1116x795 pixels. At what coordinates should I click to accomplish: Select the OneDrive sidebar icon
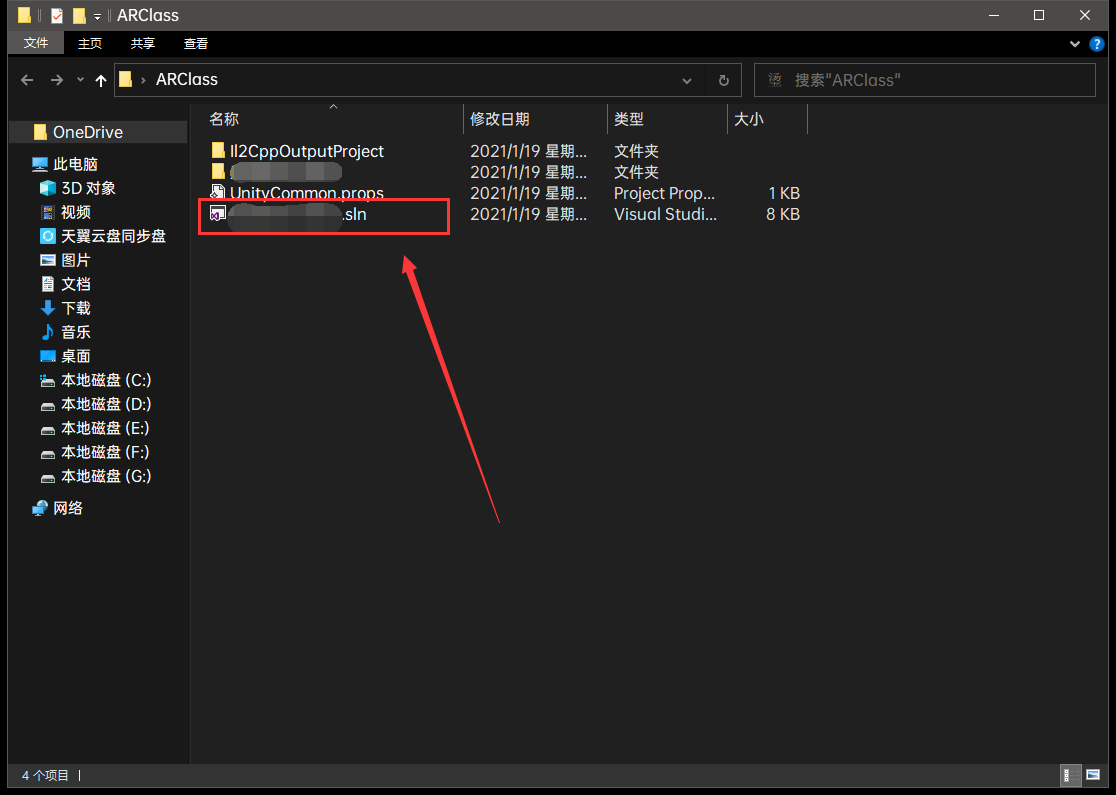pos(38,131)
